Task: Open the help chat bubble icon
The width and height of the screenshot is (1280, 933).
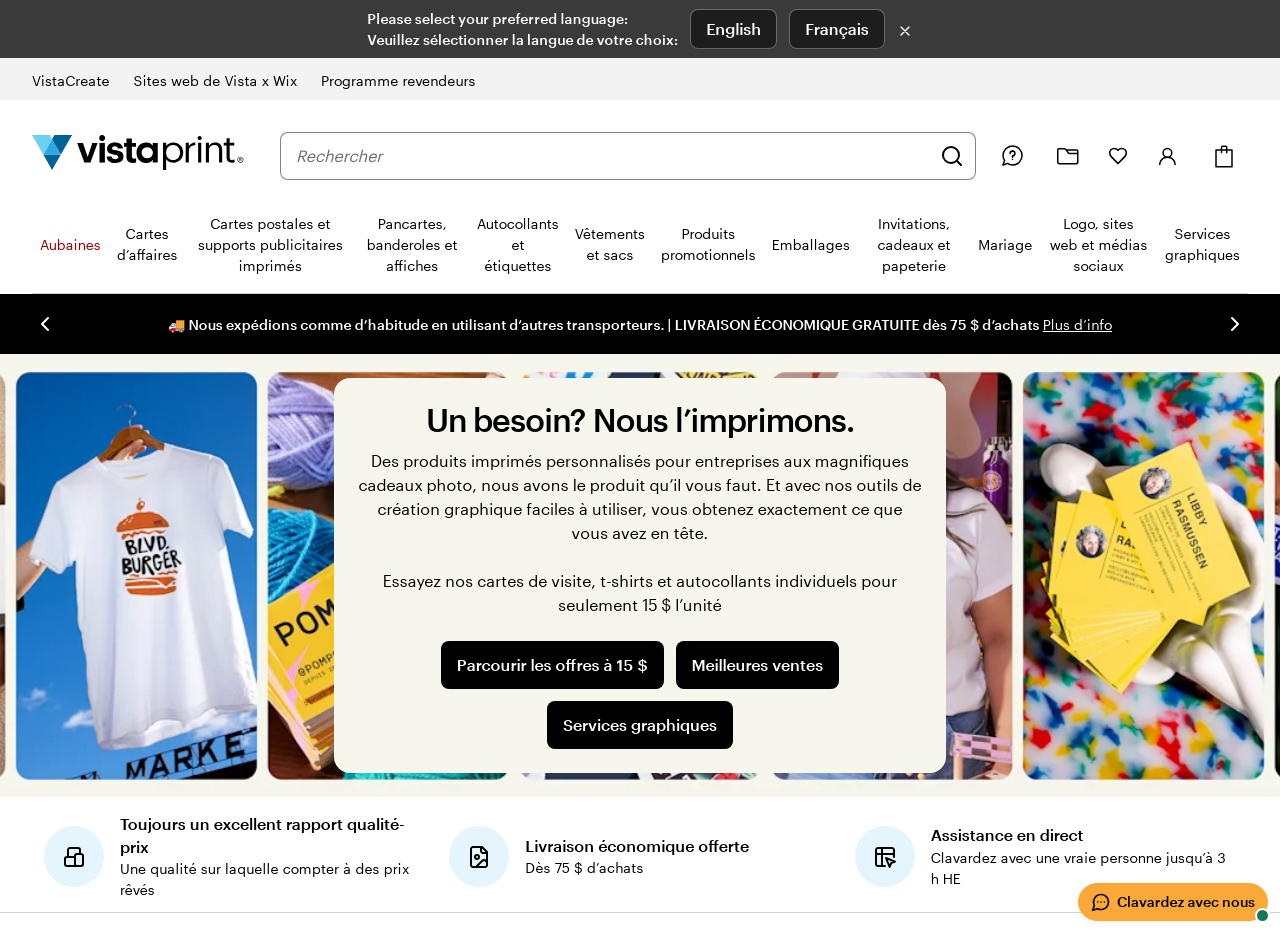Action: coord(1012,156)
